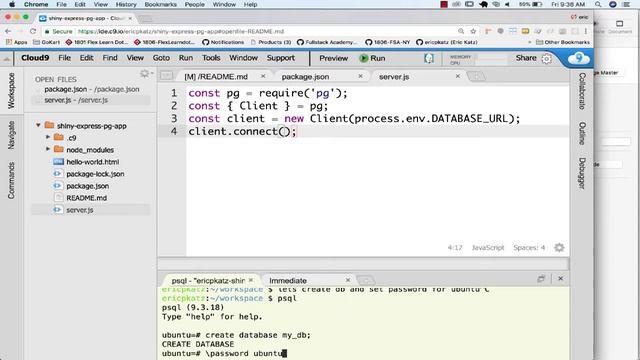The height and width of the screenshot is (360, 640).
Task: Click the package-lock.json file icon
Action: tap(58, 173)
